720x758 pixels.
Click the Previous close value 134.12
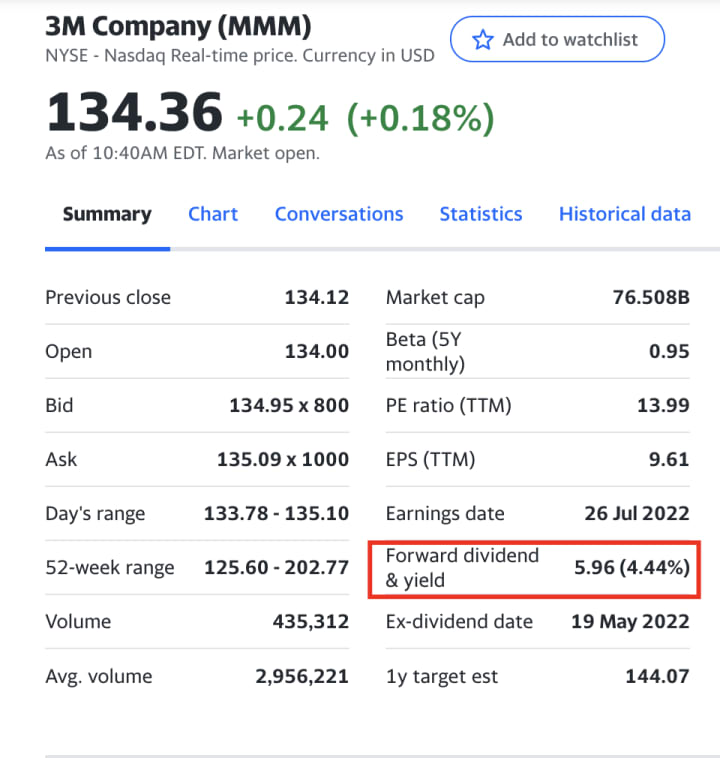[317, 297]
